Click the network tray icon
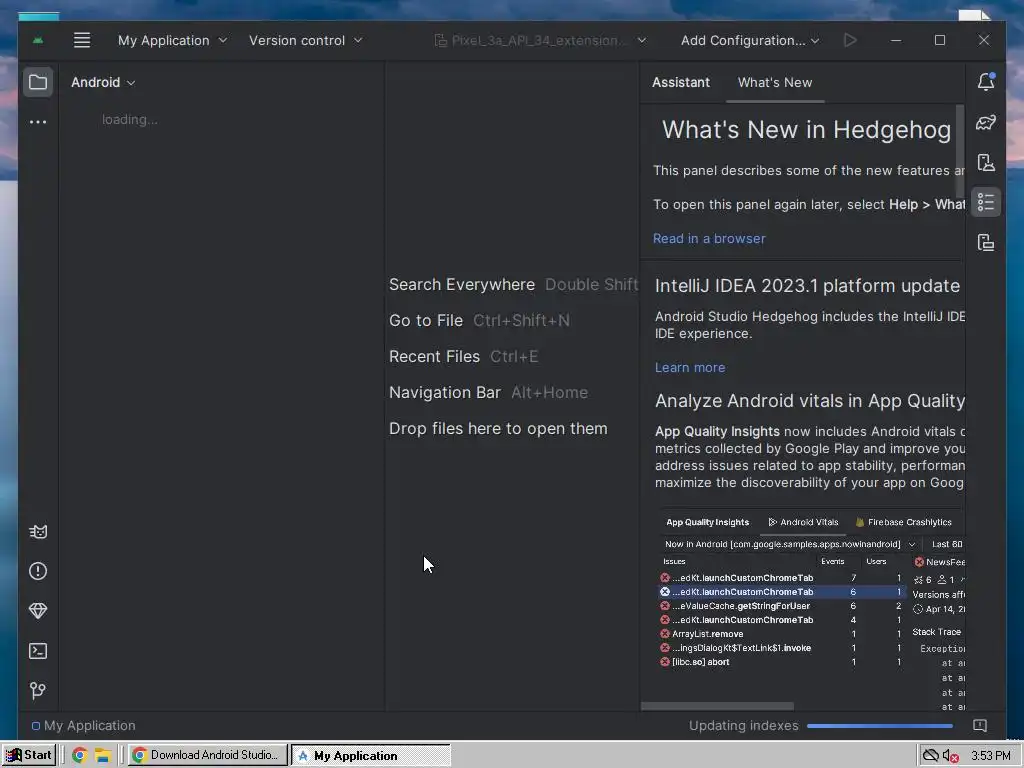The width and height of the screenshot is (1024, 768). point(931,756)
